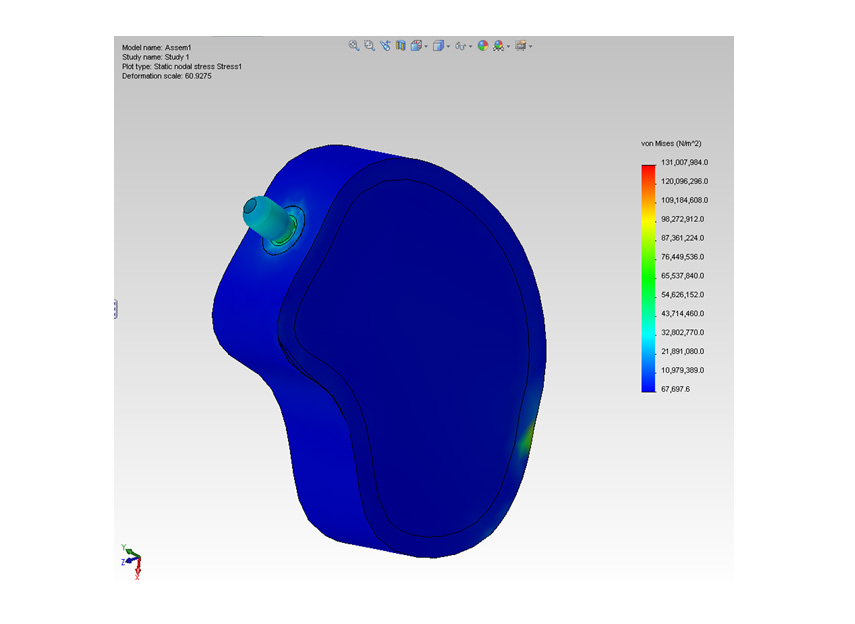This screenshot has width=855, height=624.
Task: Click the Zoom to Fit magnifier icon
Action: [x=354, y=46]
